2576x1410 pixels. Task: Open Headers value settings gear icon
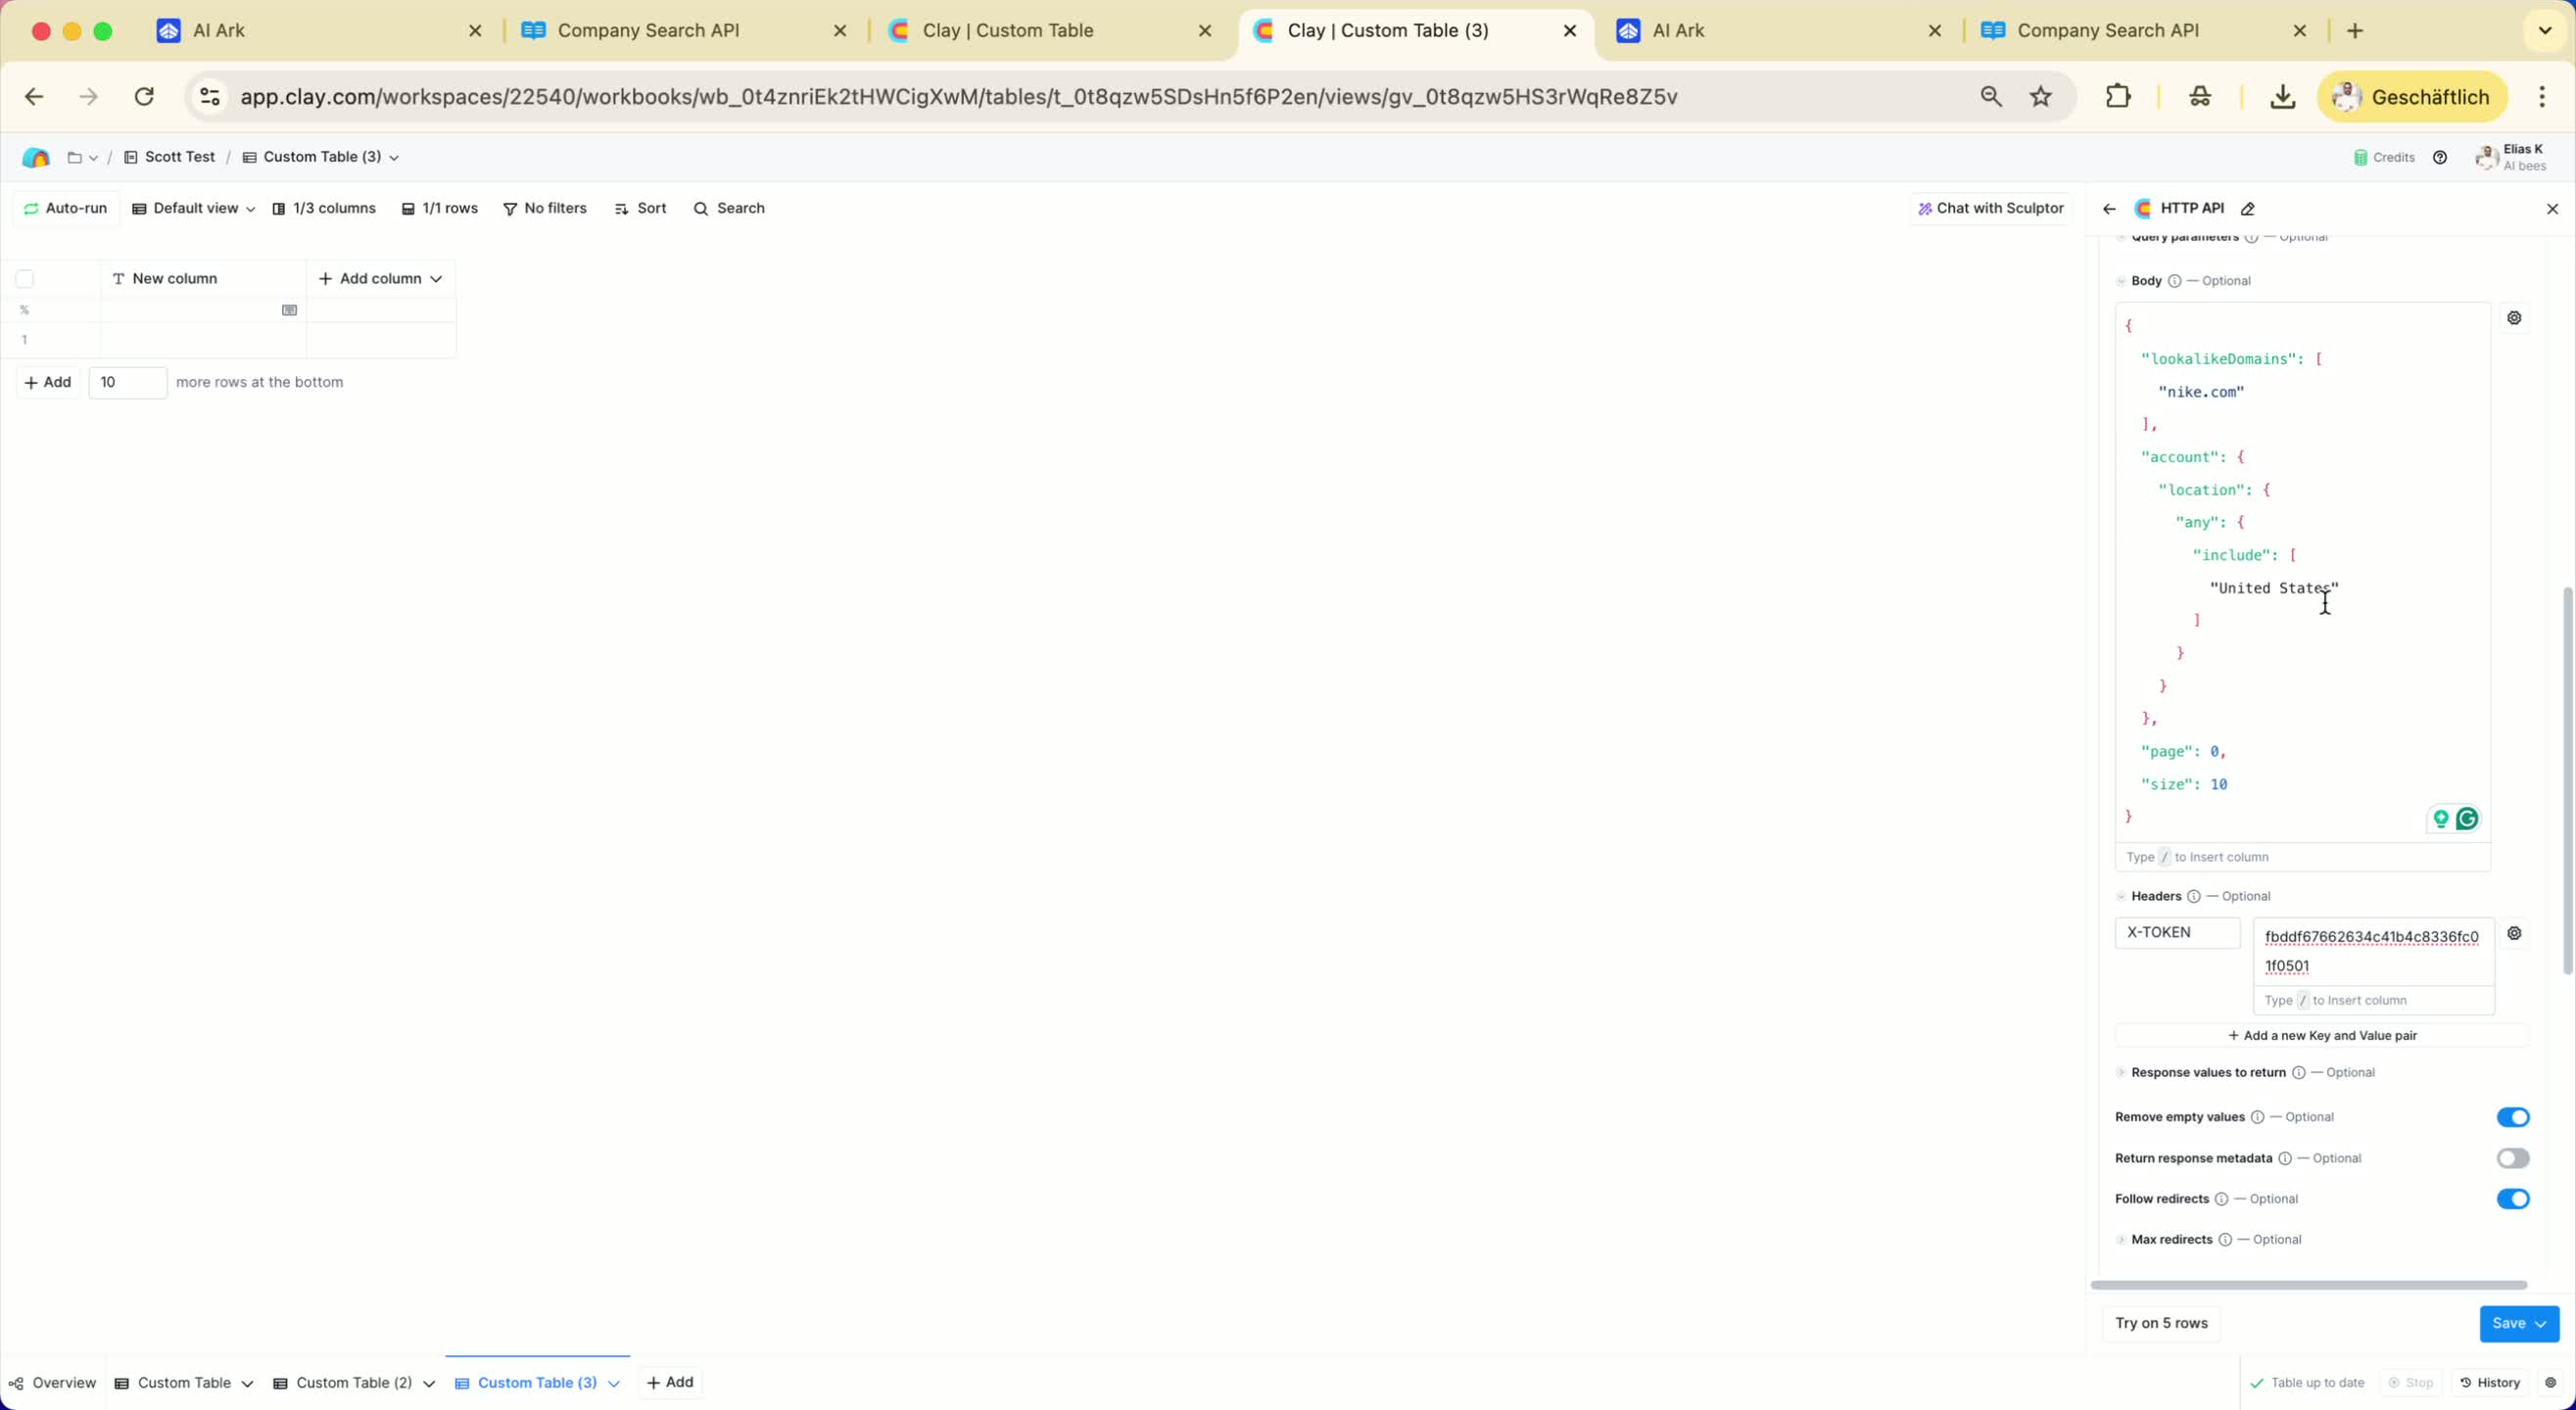point(2514,933)
